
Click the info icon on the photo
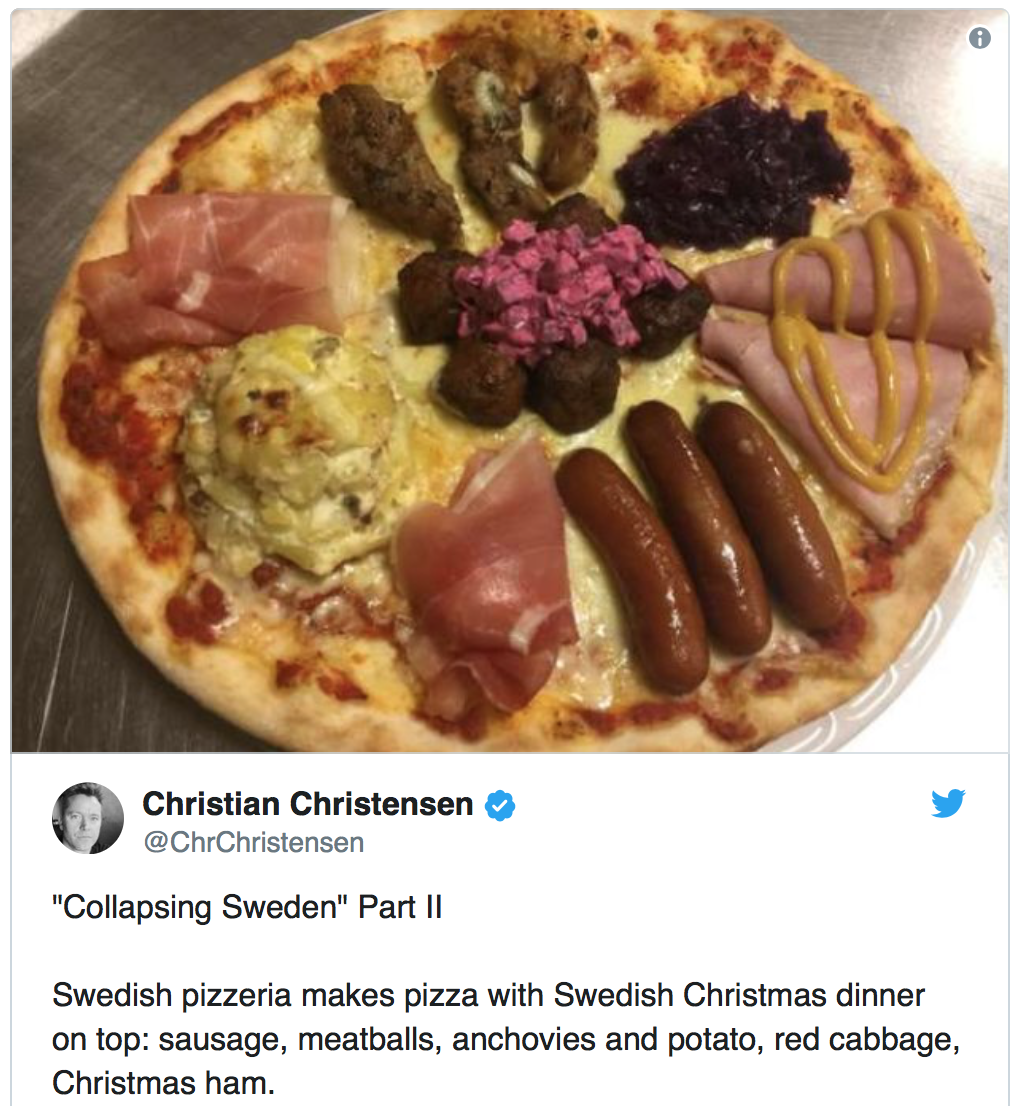(x=979, y=38)
